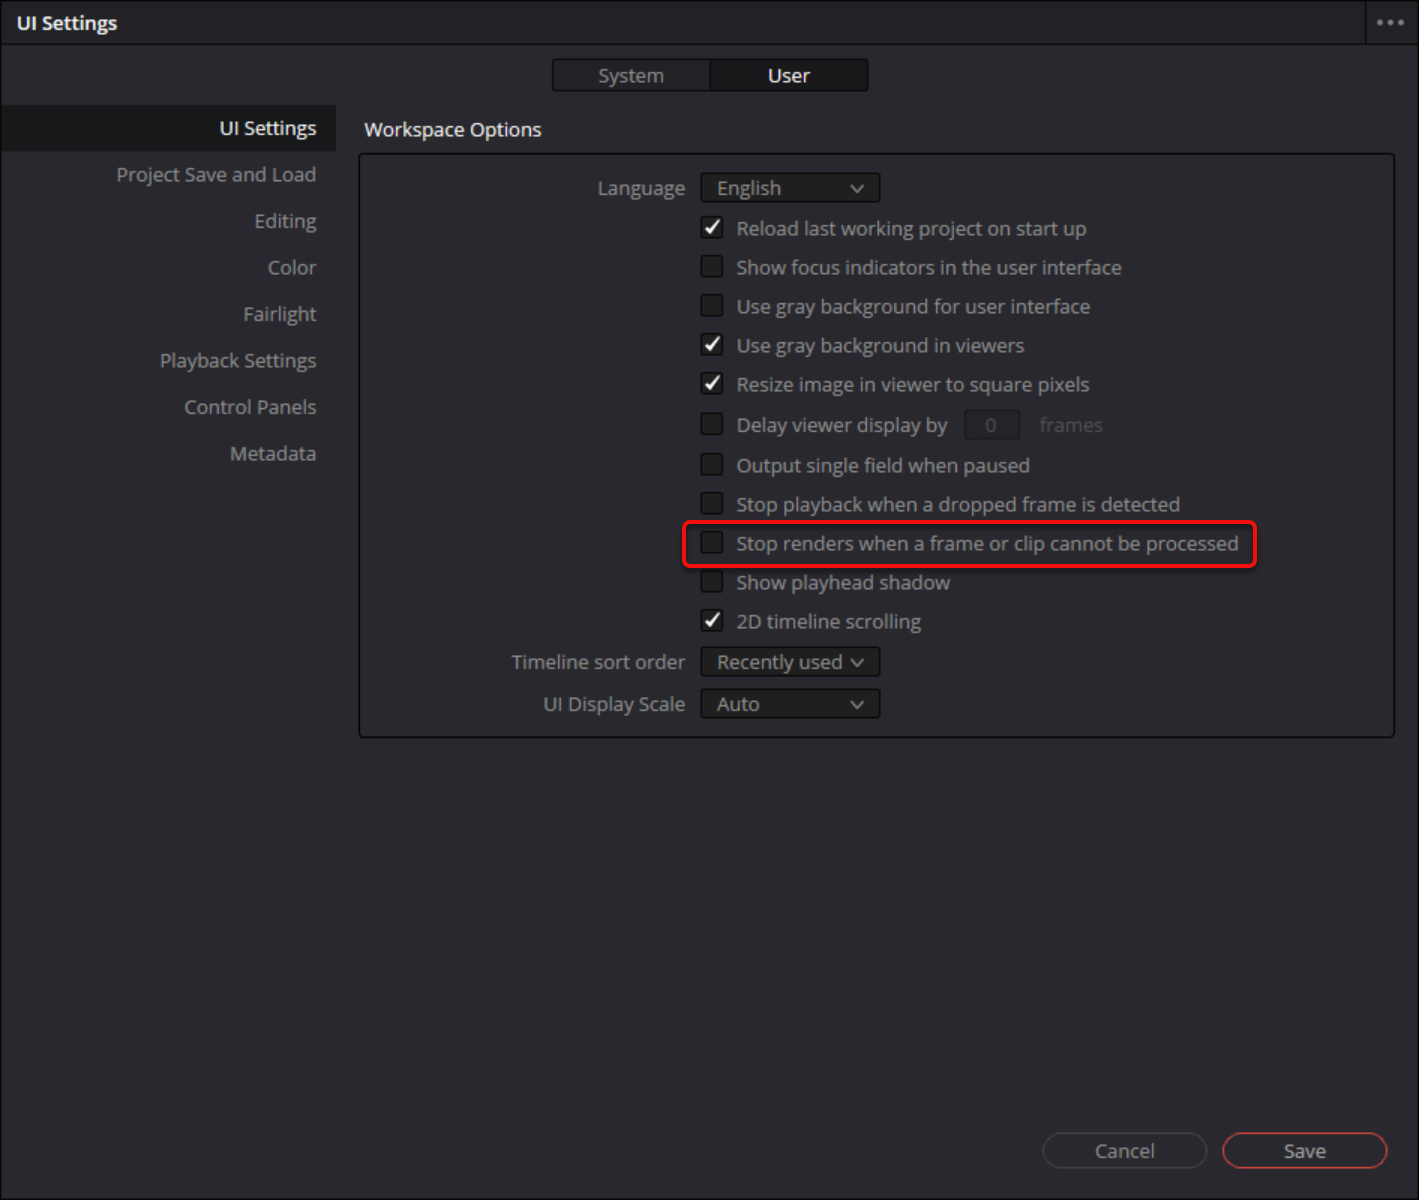Open Playback Settings in sidebar
This screenshot has width=1419, height=1200.
point(238,361)
